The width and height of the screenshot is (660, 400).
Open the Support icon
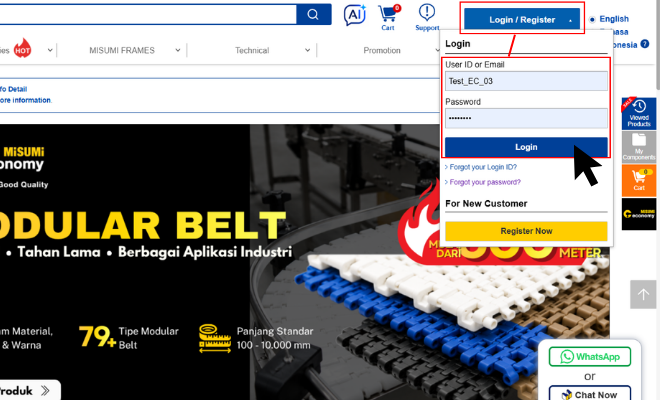[x=427, y=17]
